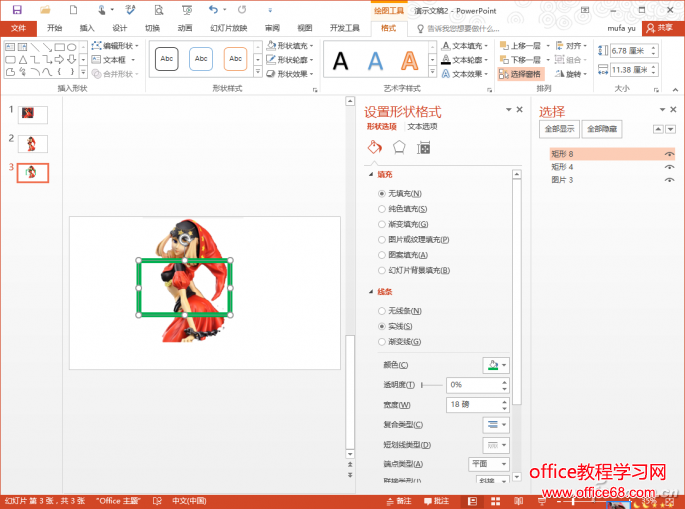Select Solid fill (纯色填充) radio button
The width and height of the screenshot is (685, 509).
[381, 209]
